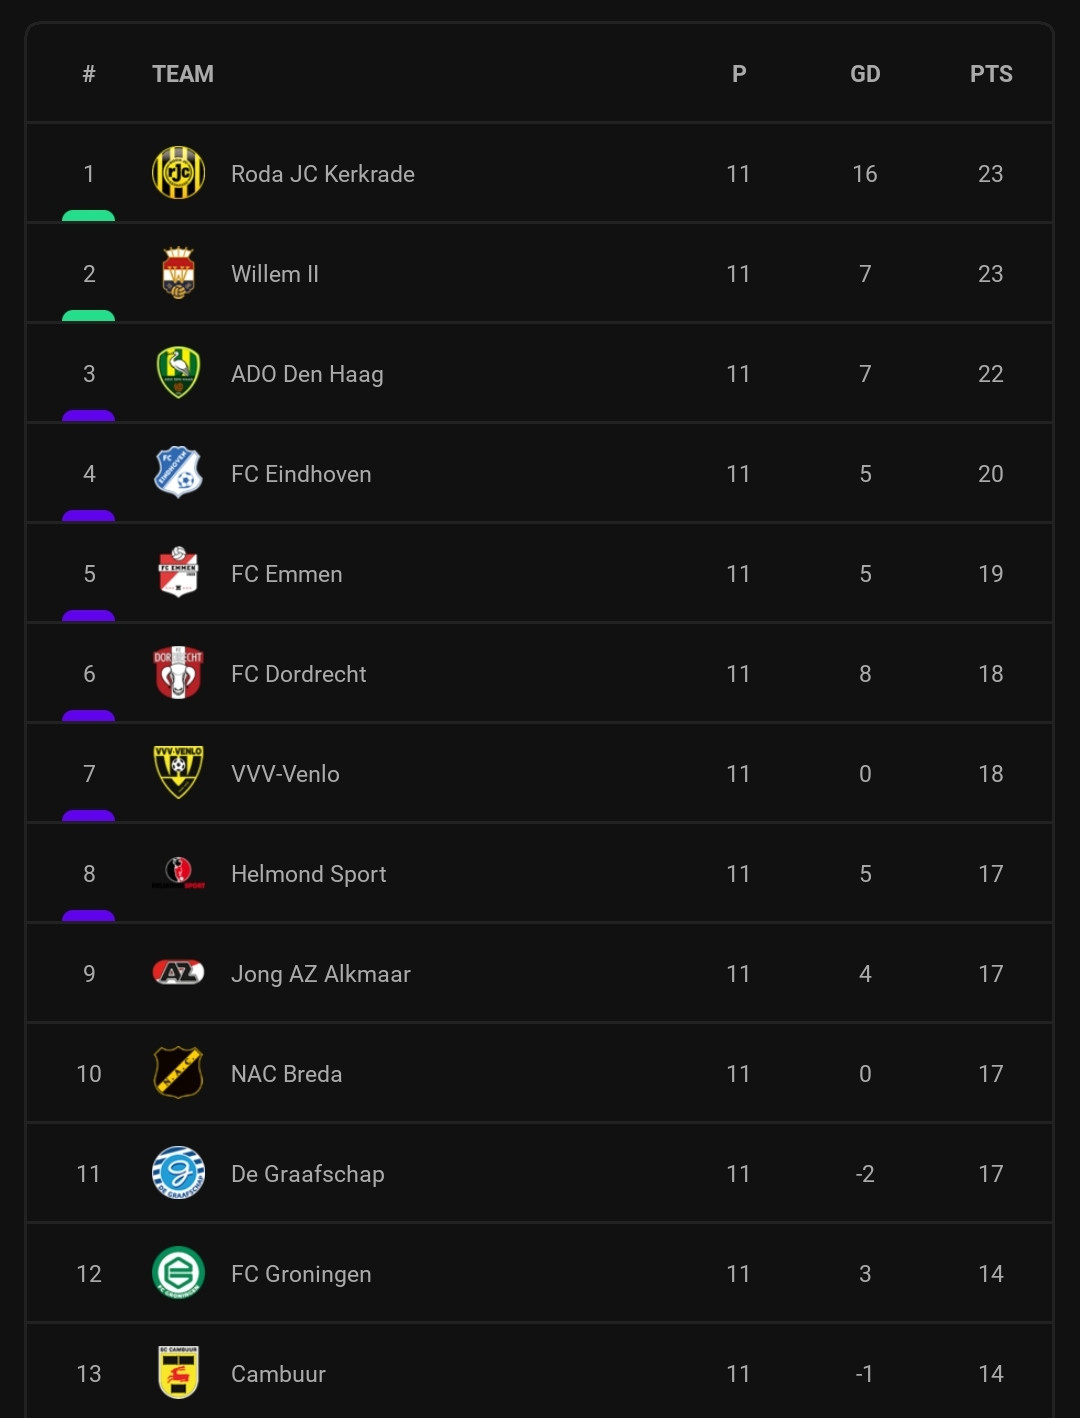Tap the Helmond Sport logo

pyautogui.click(x=178, y=873)
